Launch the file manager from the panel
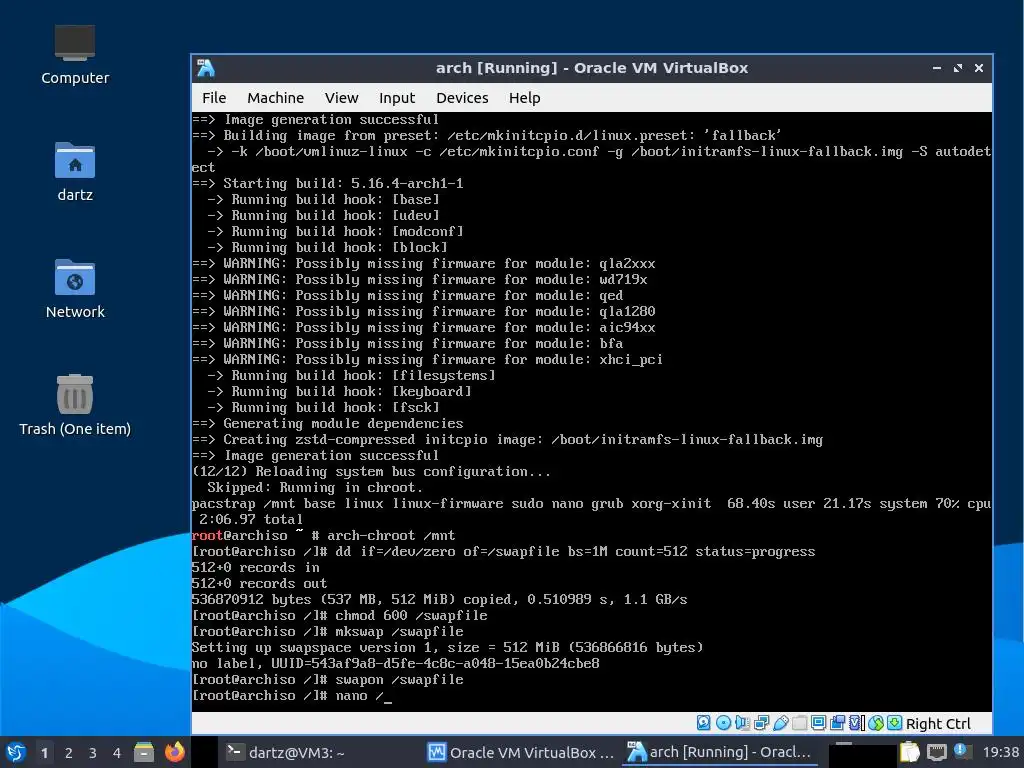The width and height of the screenshot is (1024, 768). click(x=144, y=752)
